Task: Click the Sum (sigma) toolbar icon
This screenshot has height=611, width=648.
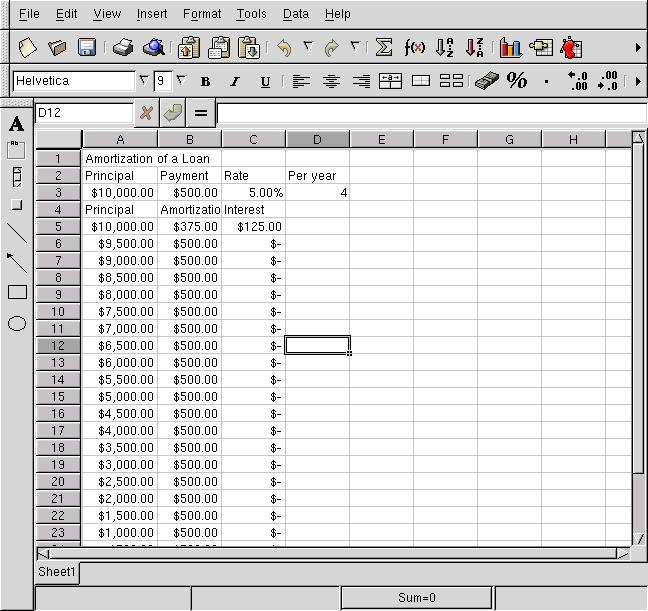Action: (x=383, y=47)
